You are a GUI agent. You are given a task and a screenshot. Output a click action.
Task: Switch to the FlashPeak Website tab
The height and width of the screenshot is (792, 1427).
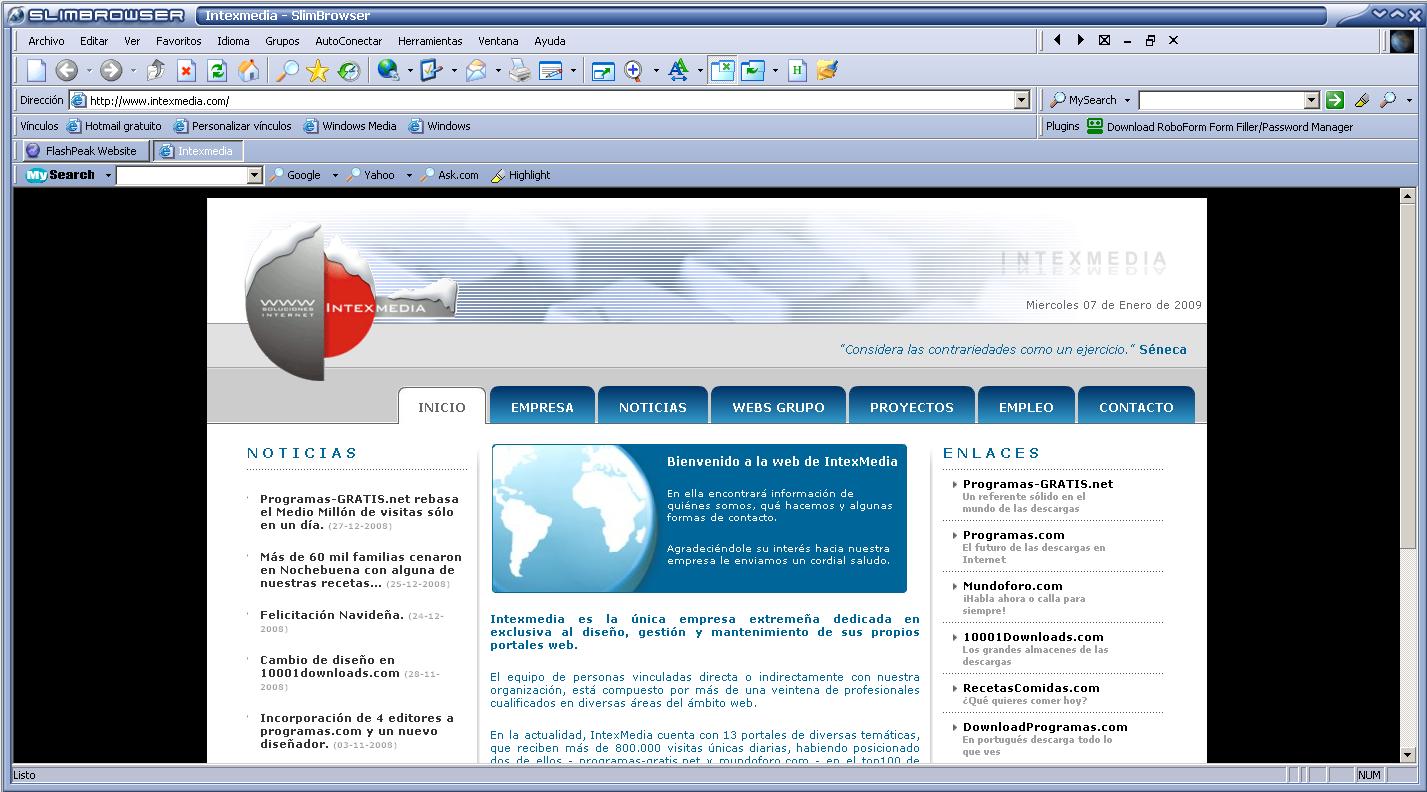tap(85, 151)
